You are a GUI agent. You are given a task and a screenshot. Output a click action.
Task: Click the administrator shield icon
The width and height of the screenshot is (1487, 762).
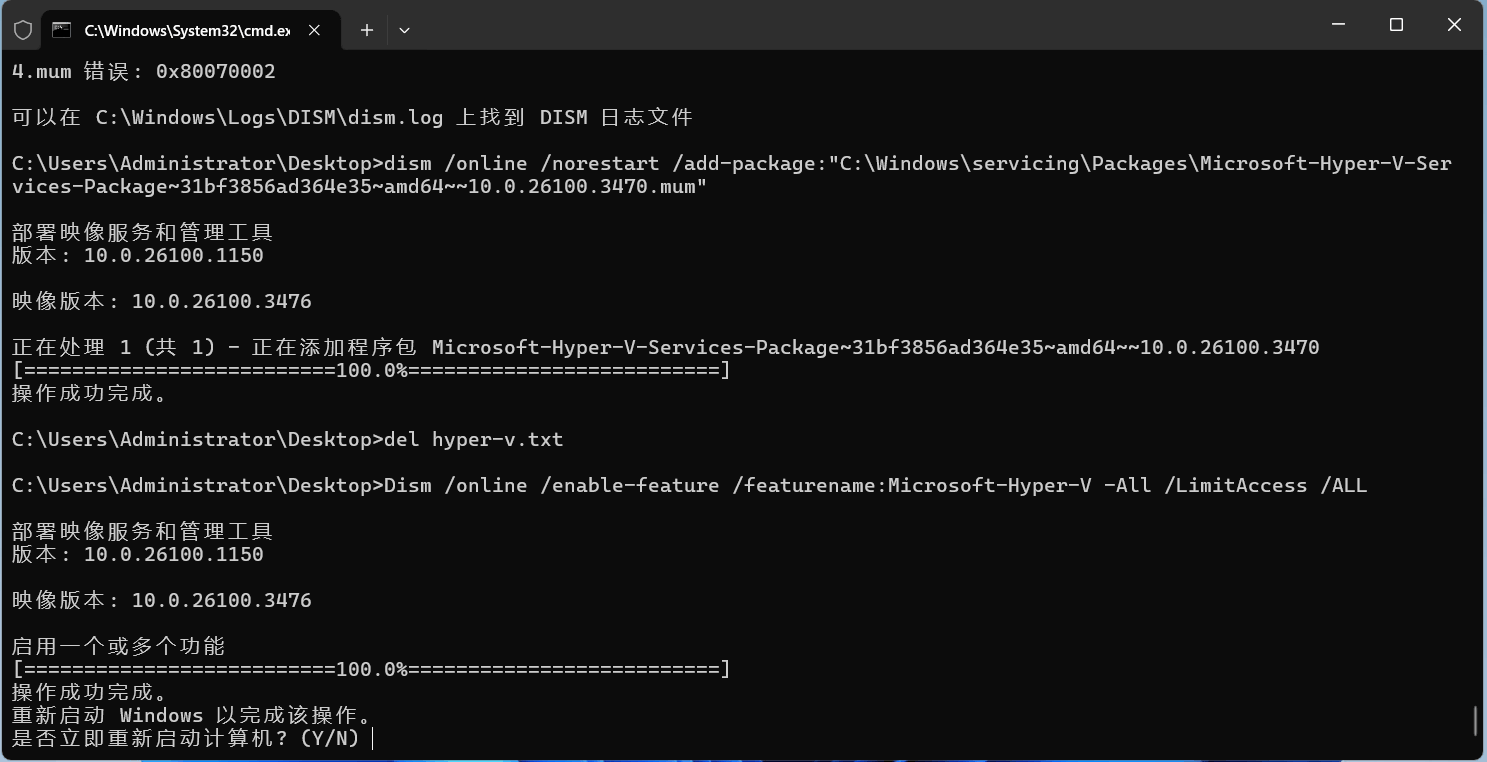[x=23, y=30]
